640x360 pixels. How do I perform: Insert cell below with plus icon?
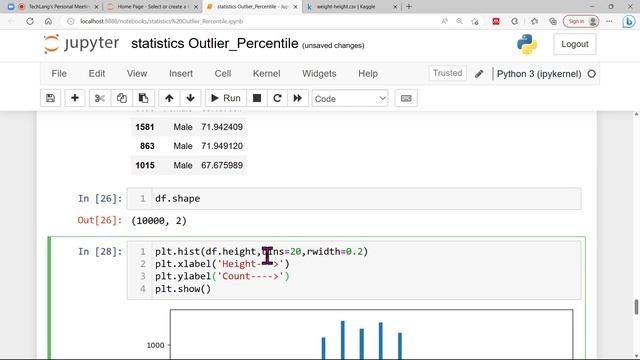[75, 98]
